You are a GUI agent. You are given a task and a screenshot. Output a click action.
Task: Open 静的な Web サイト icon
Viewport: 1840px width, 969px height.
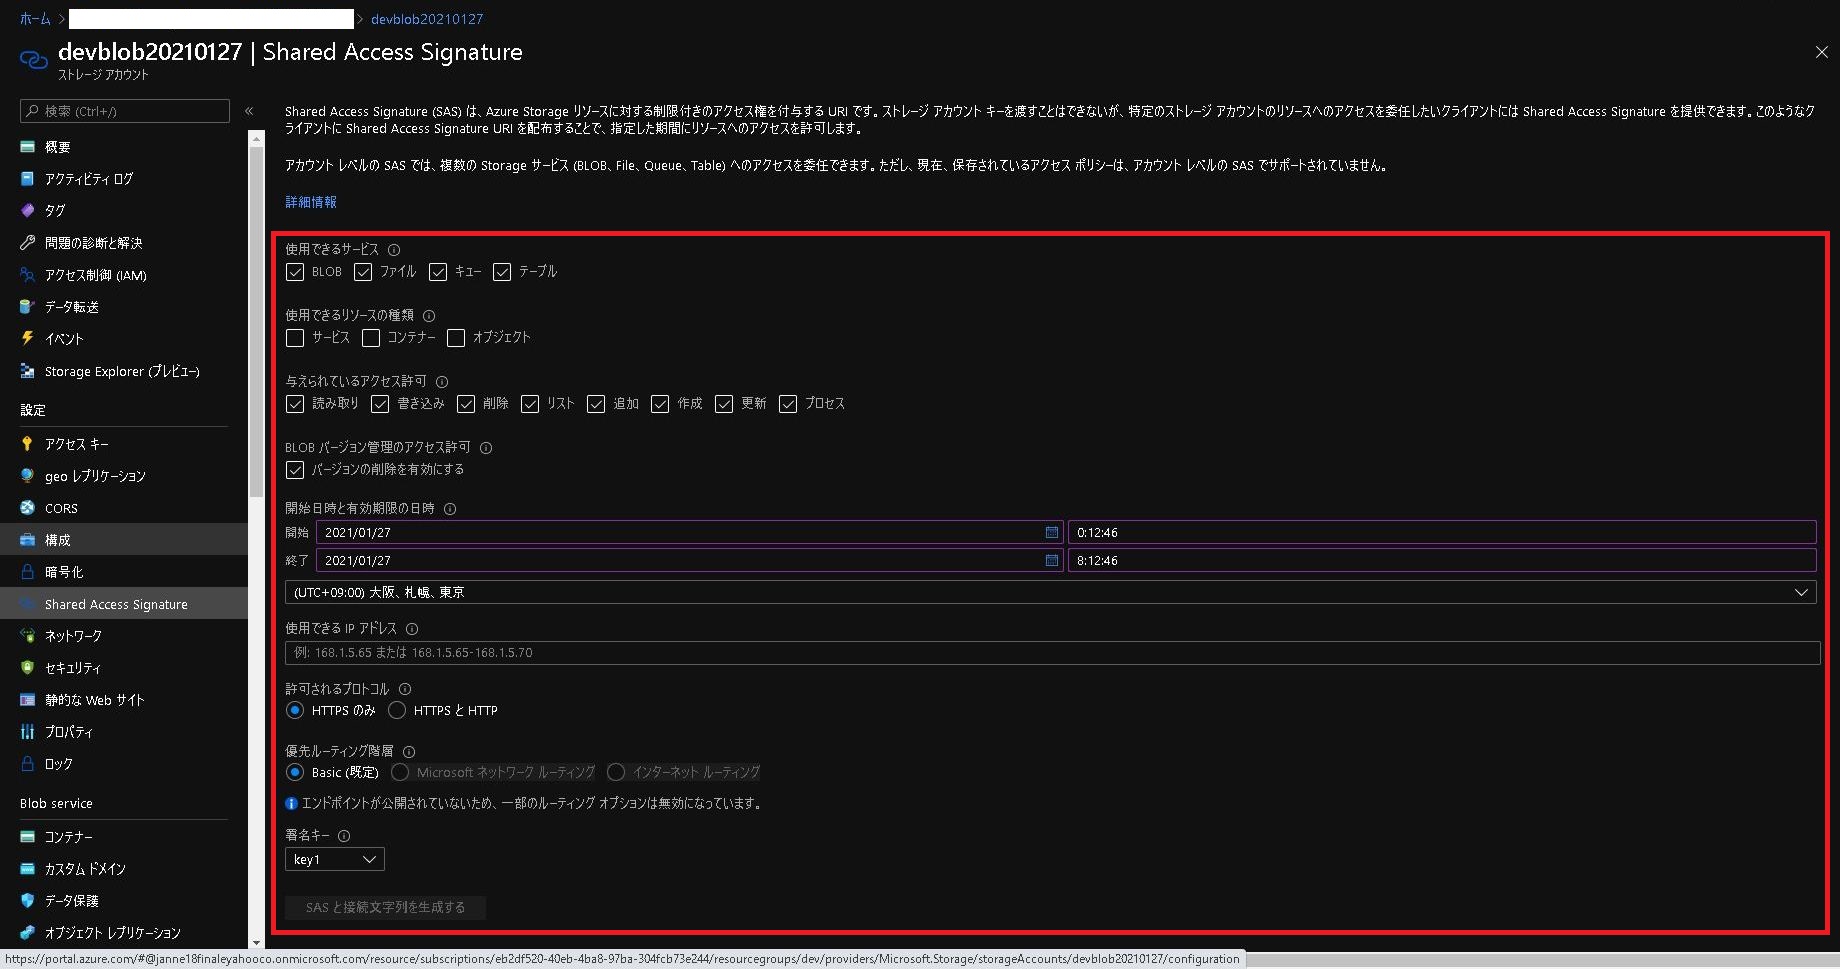point(28,700)
